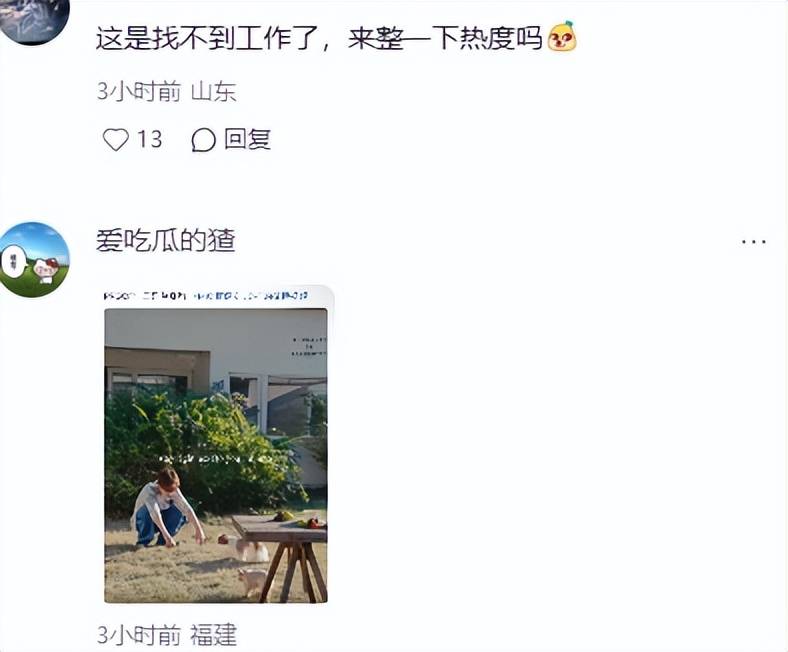788x652 pixels.
Task: Click the 福建 location label
Action: pos(213,635)
